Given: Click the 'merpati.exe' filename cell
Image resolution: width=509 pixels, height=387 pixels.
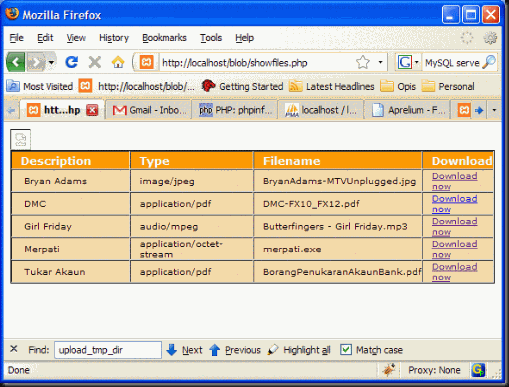Looking at the screenshot, I should click(338, 249).
